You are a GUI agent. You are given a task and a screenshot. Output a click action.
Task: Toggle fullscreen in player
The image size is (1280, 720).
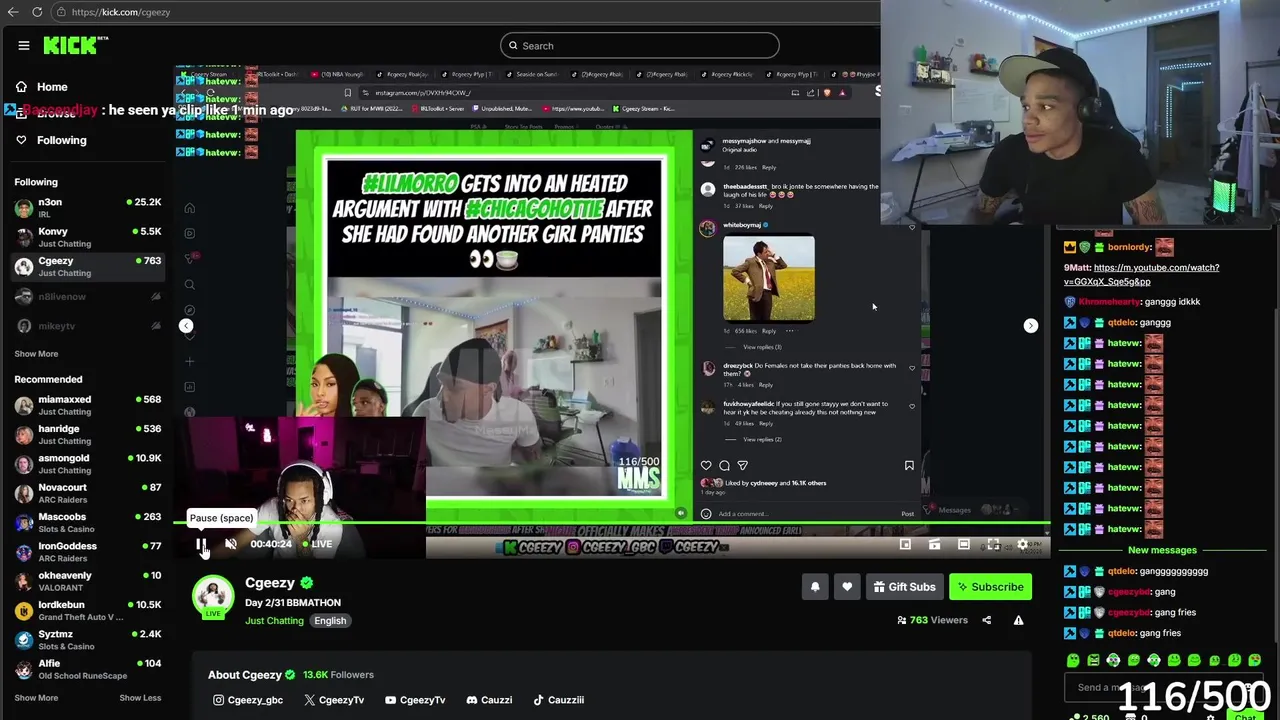993,545
